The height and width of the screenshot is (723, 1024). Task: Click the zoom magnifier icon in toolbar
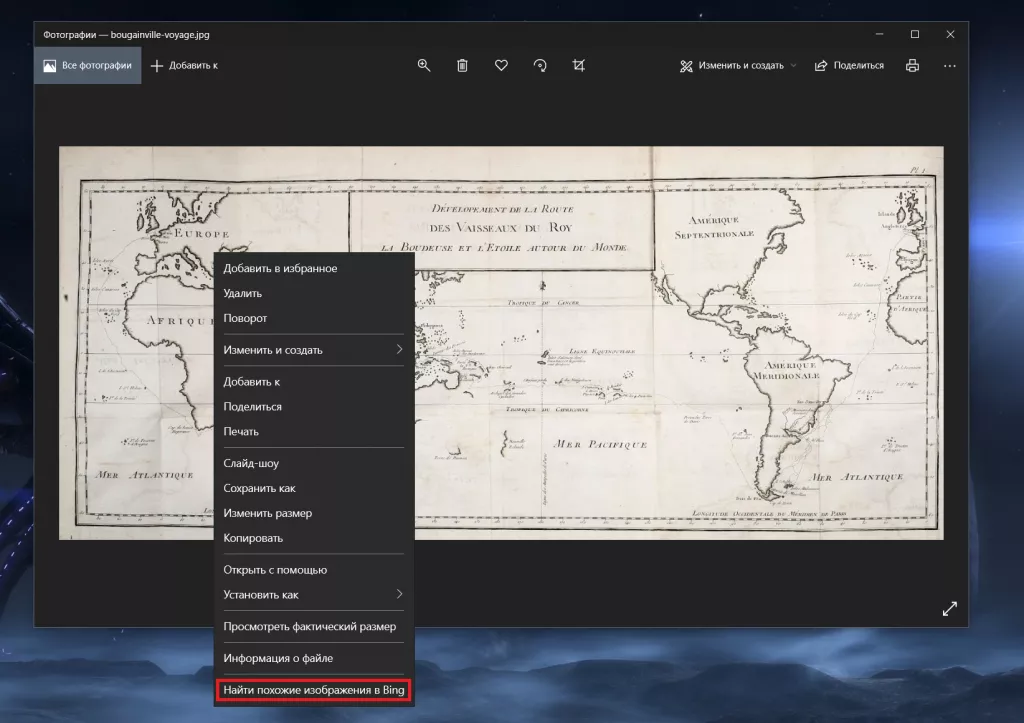pos(424,65)
